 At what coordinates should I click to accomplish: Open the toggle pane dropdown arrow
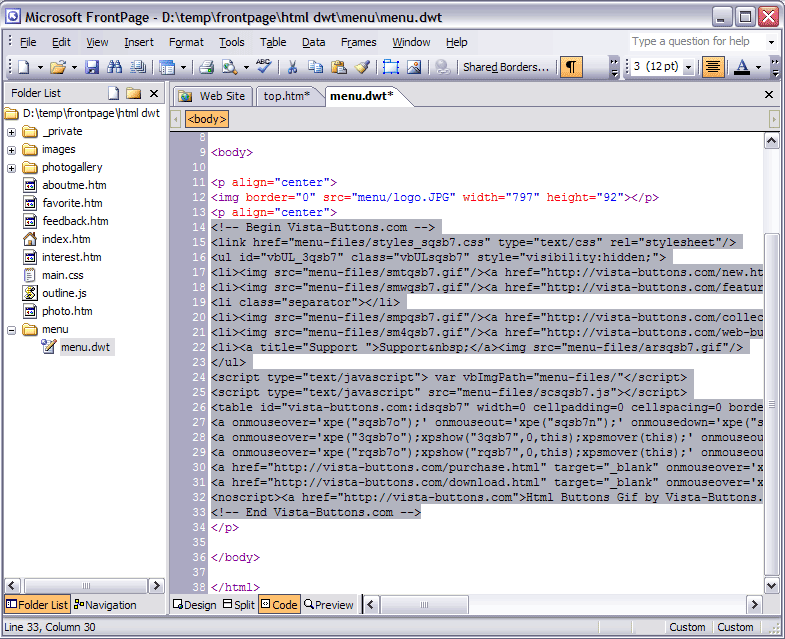[x=183, y=67]
